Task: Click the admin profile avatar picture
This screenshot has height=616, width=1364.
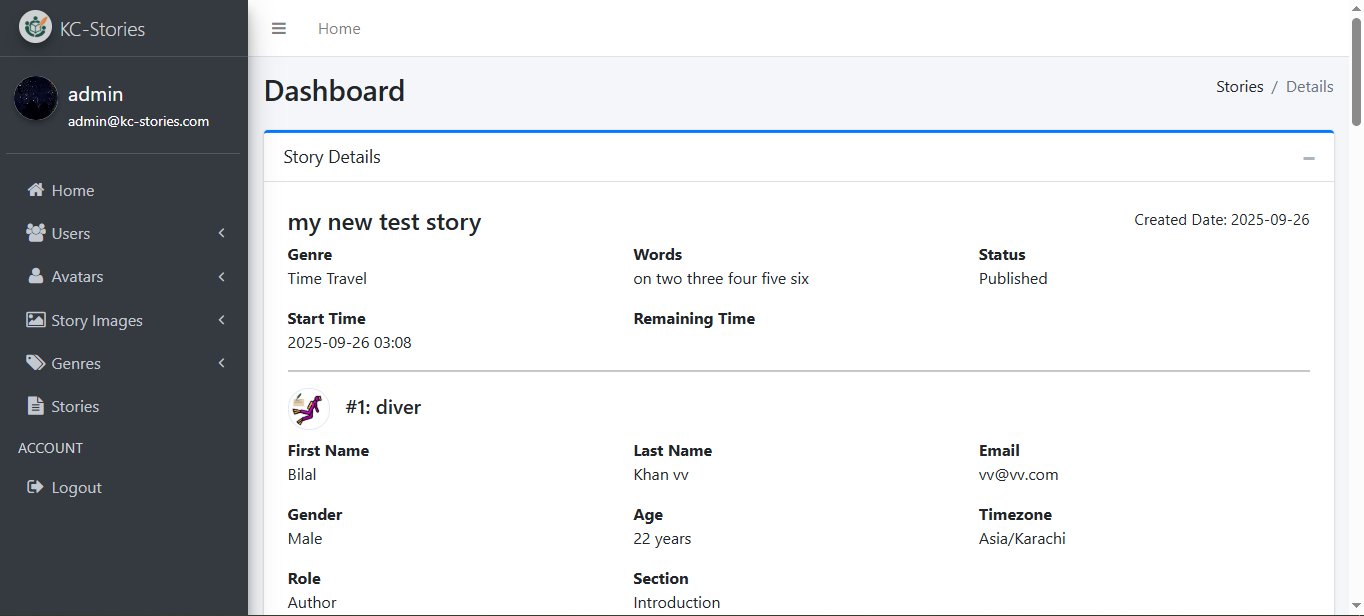Action: (36, 98)
